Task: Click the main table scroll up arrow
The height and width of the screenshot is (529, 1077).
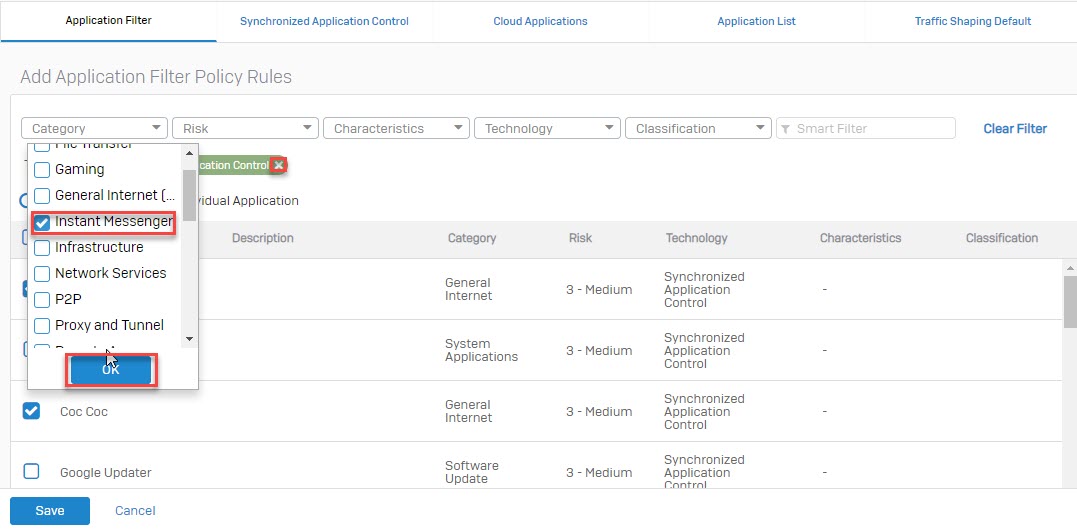Action: point(1069,267)
